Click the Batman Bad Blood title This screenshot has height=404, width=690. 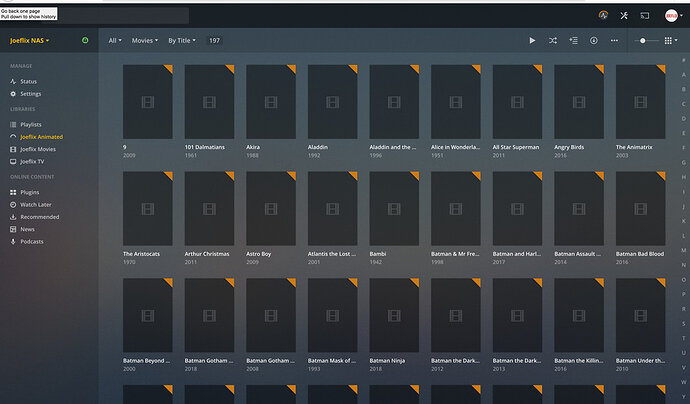(640, 254)
